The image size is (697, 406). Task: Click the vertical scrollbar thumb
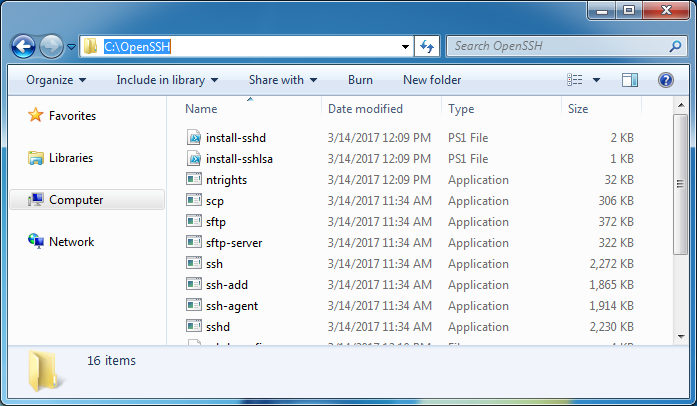tap(681, 184)
